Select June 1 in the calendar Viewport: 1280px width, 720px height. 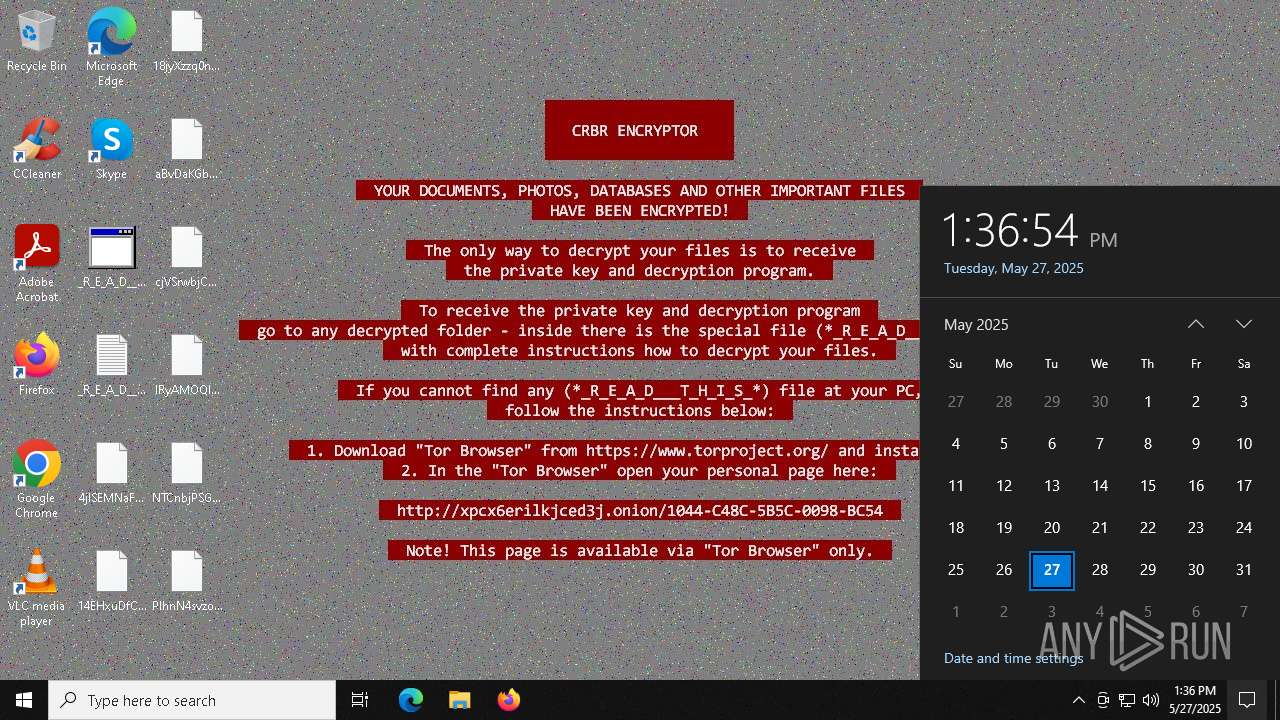point(956,612)
